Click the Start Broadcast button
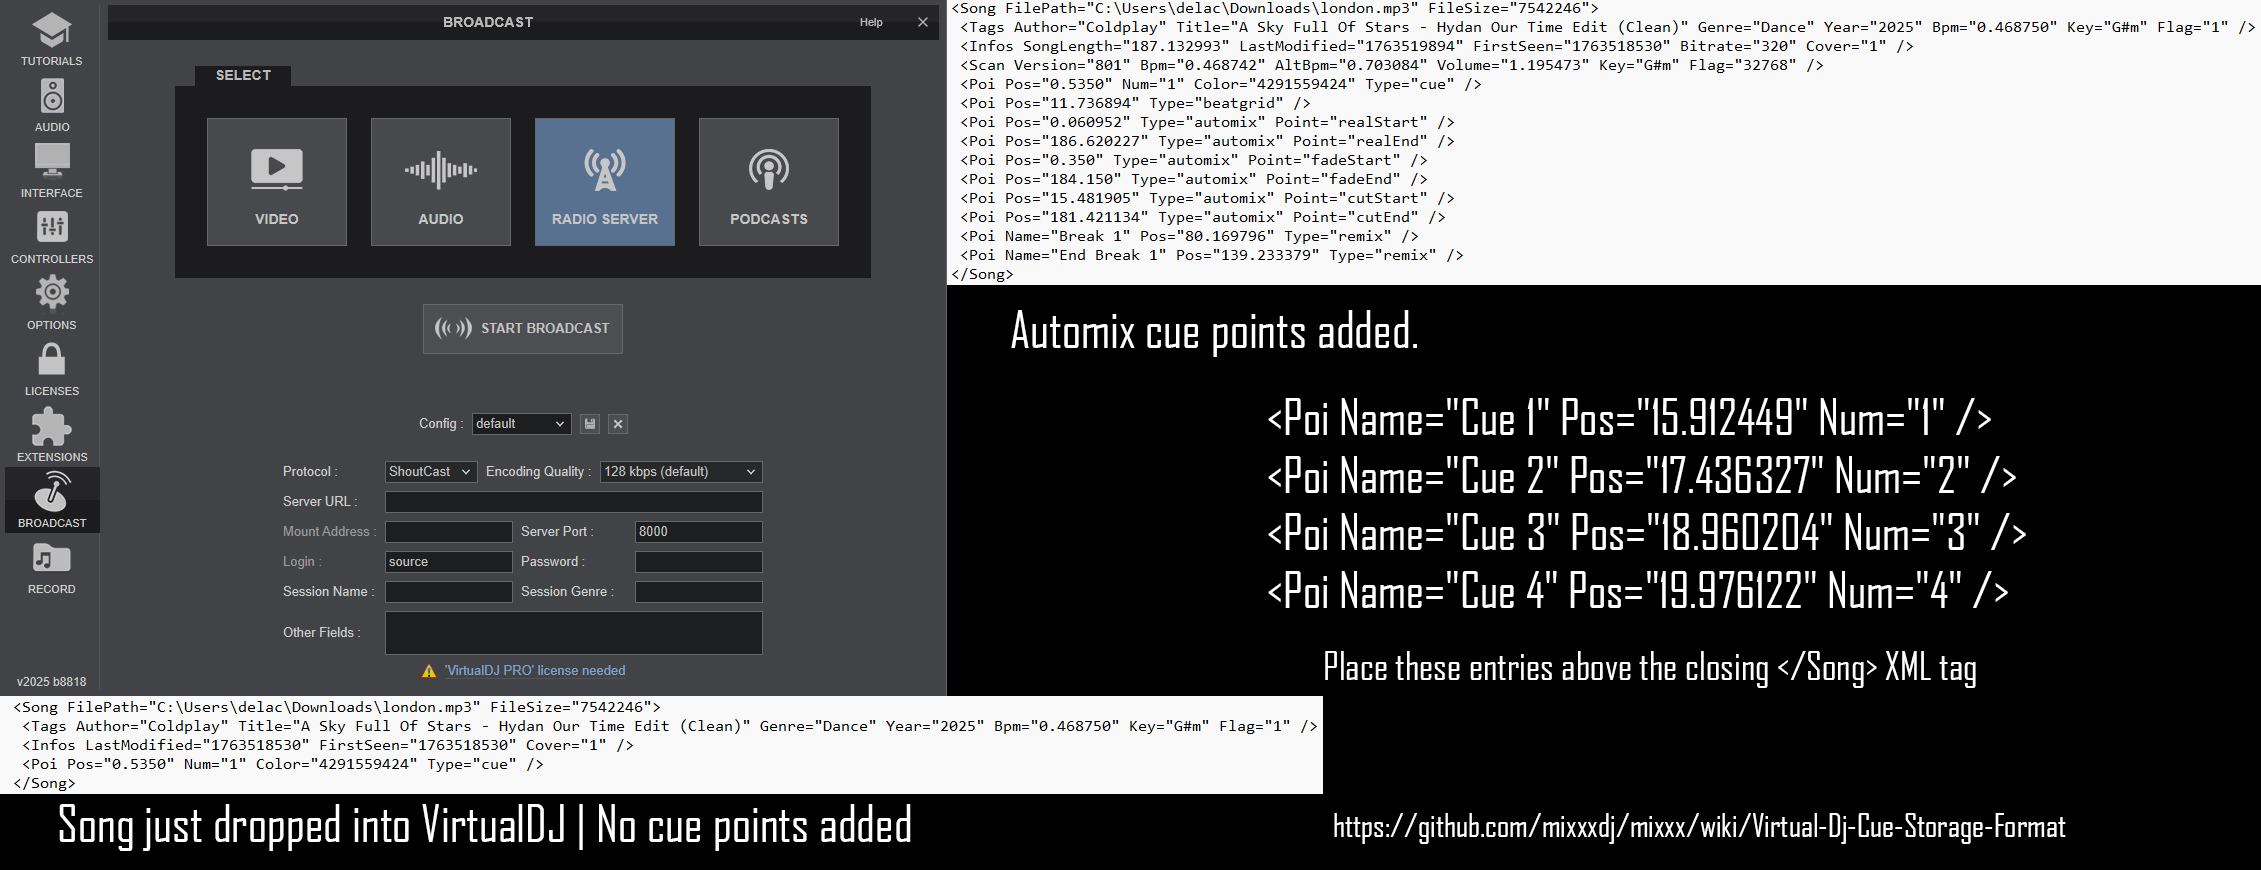The width and height of the screenshot is (2261, 870). [523, 329]
